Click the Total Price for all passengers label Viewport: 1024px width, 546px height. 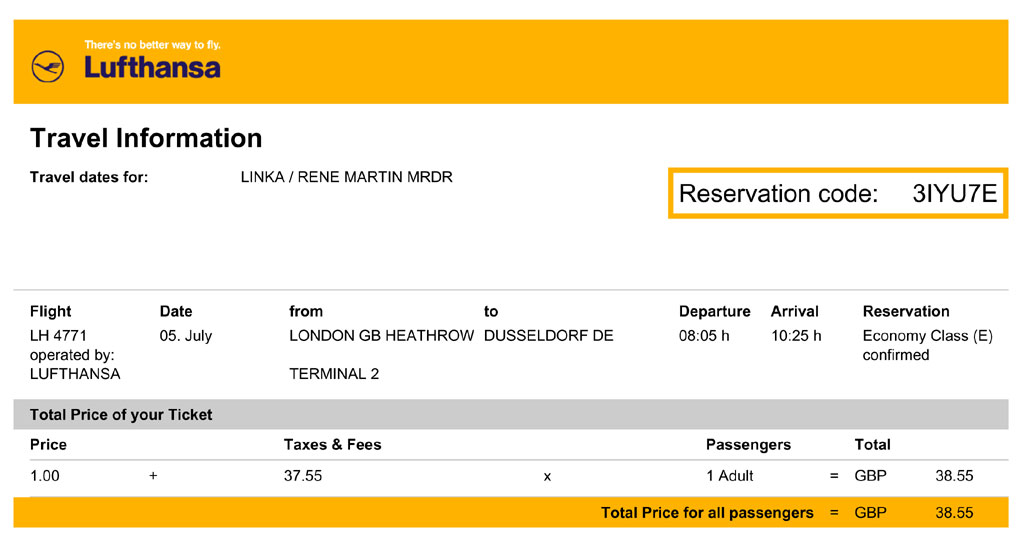point(707,513)
